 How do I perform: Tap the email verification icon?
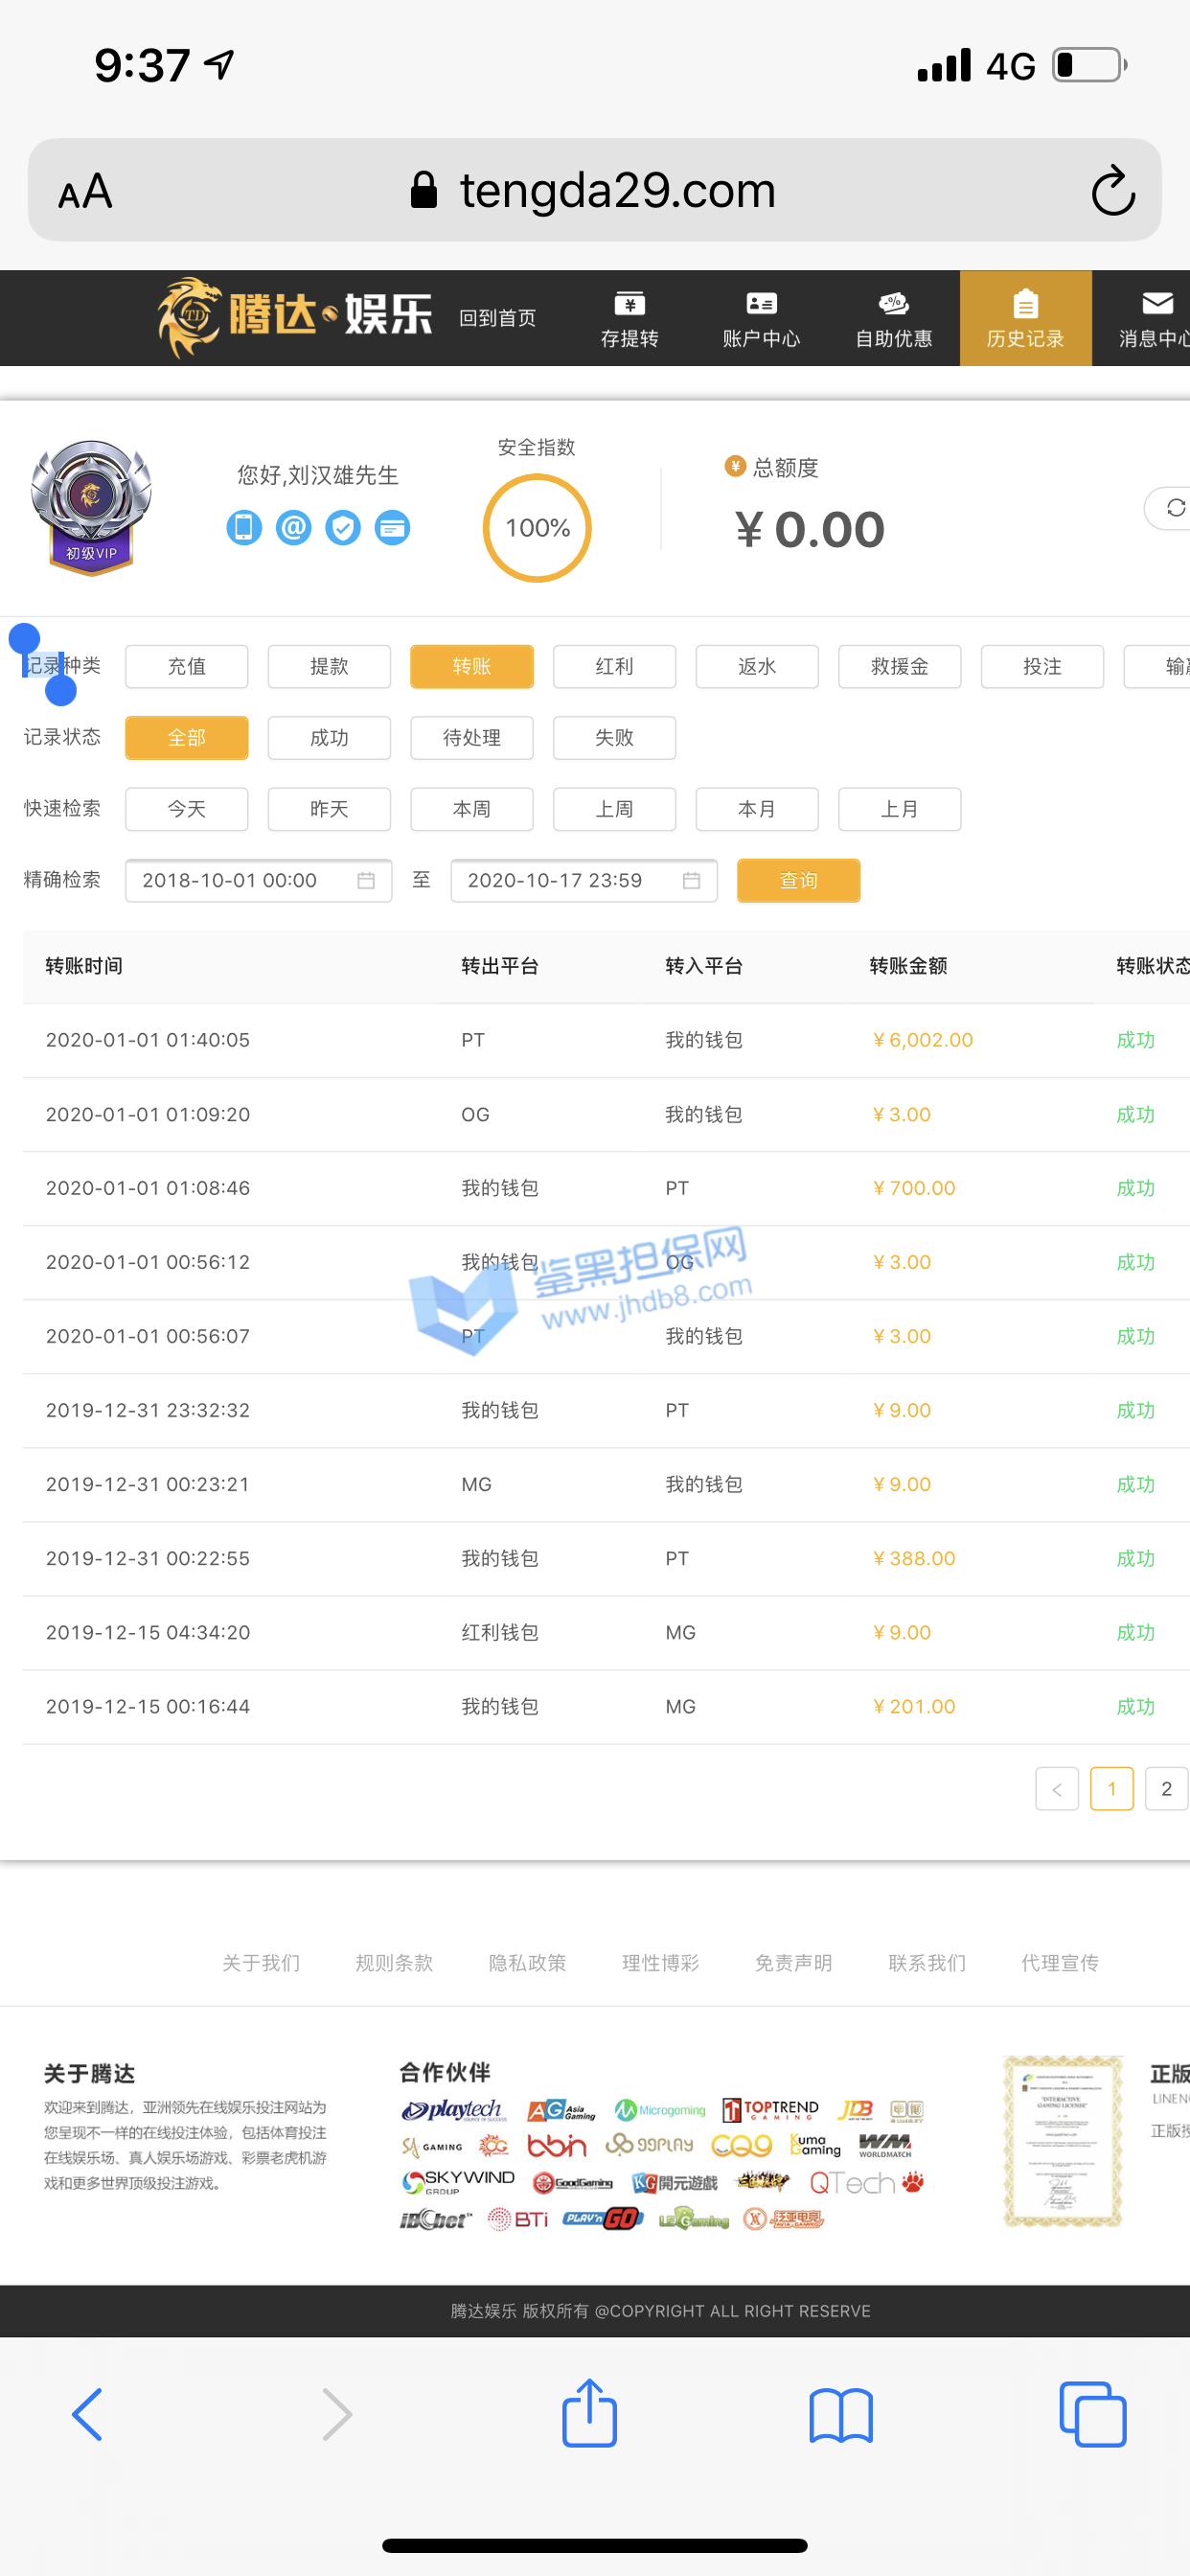point(293,527)
